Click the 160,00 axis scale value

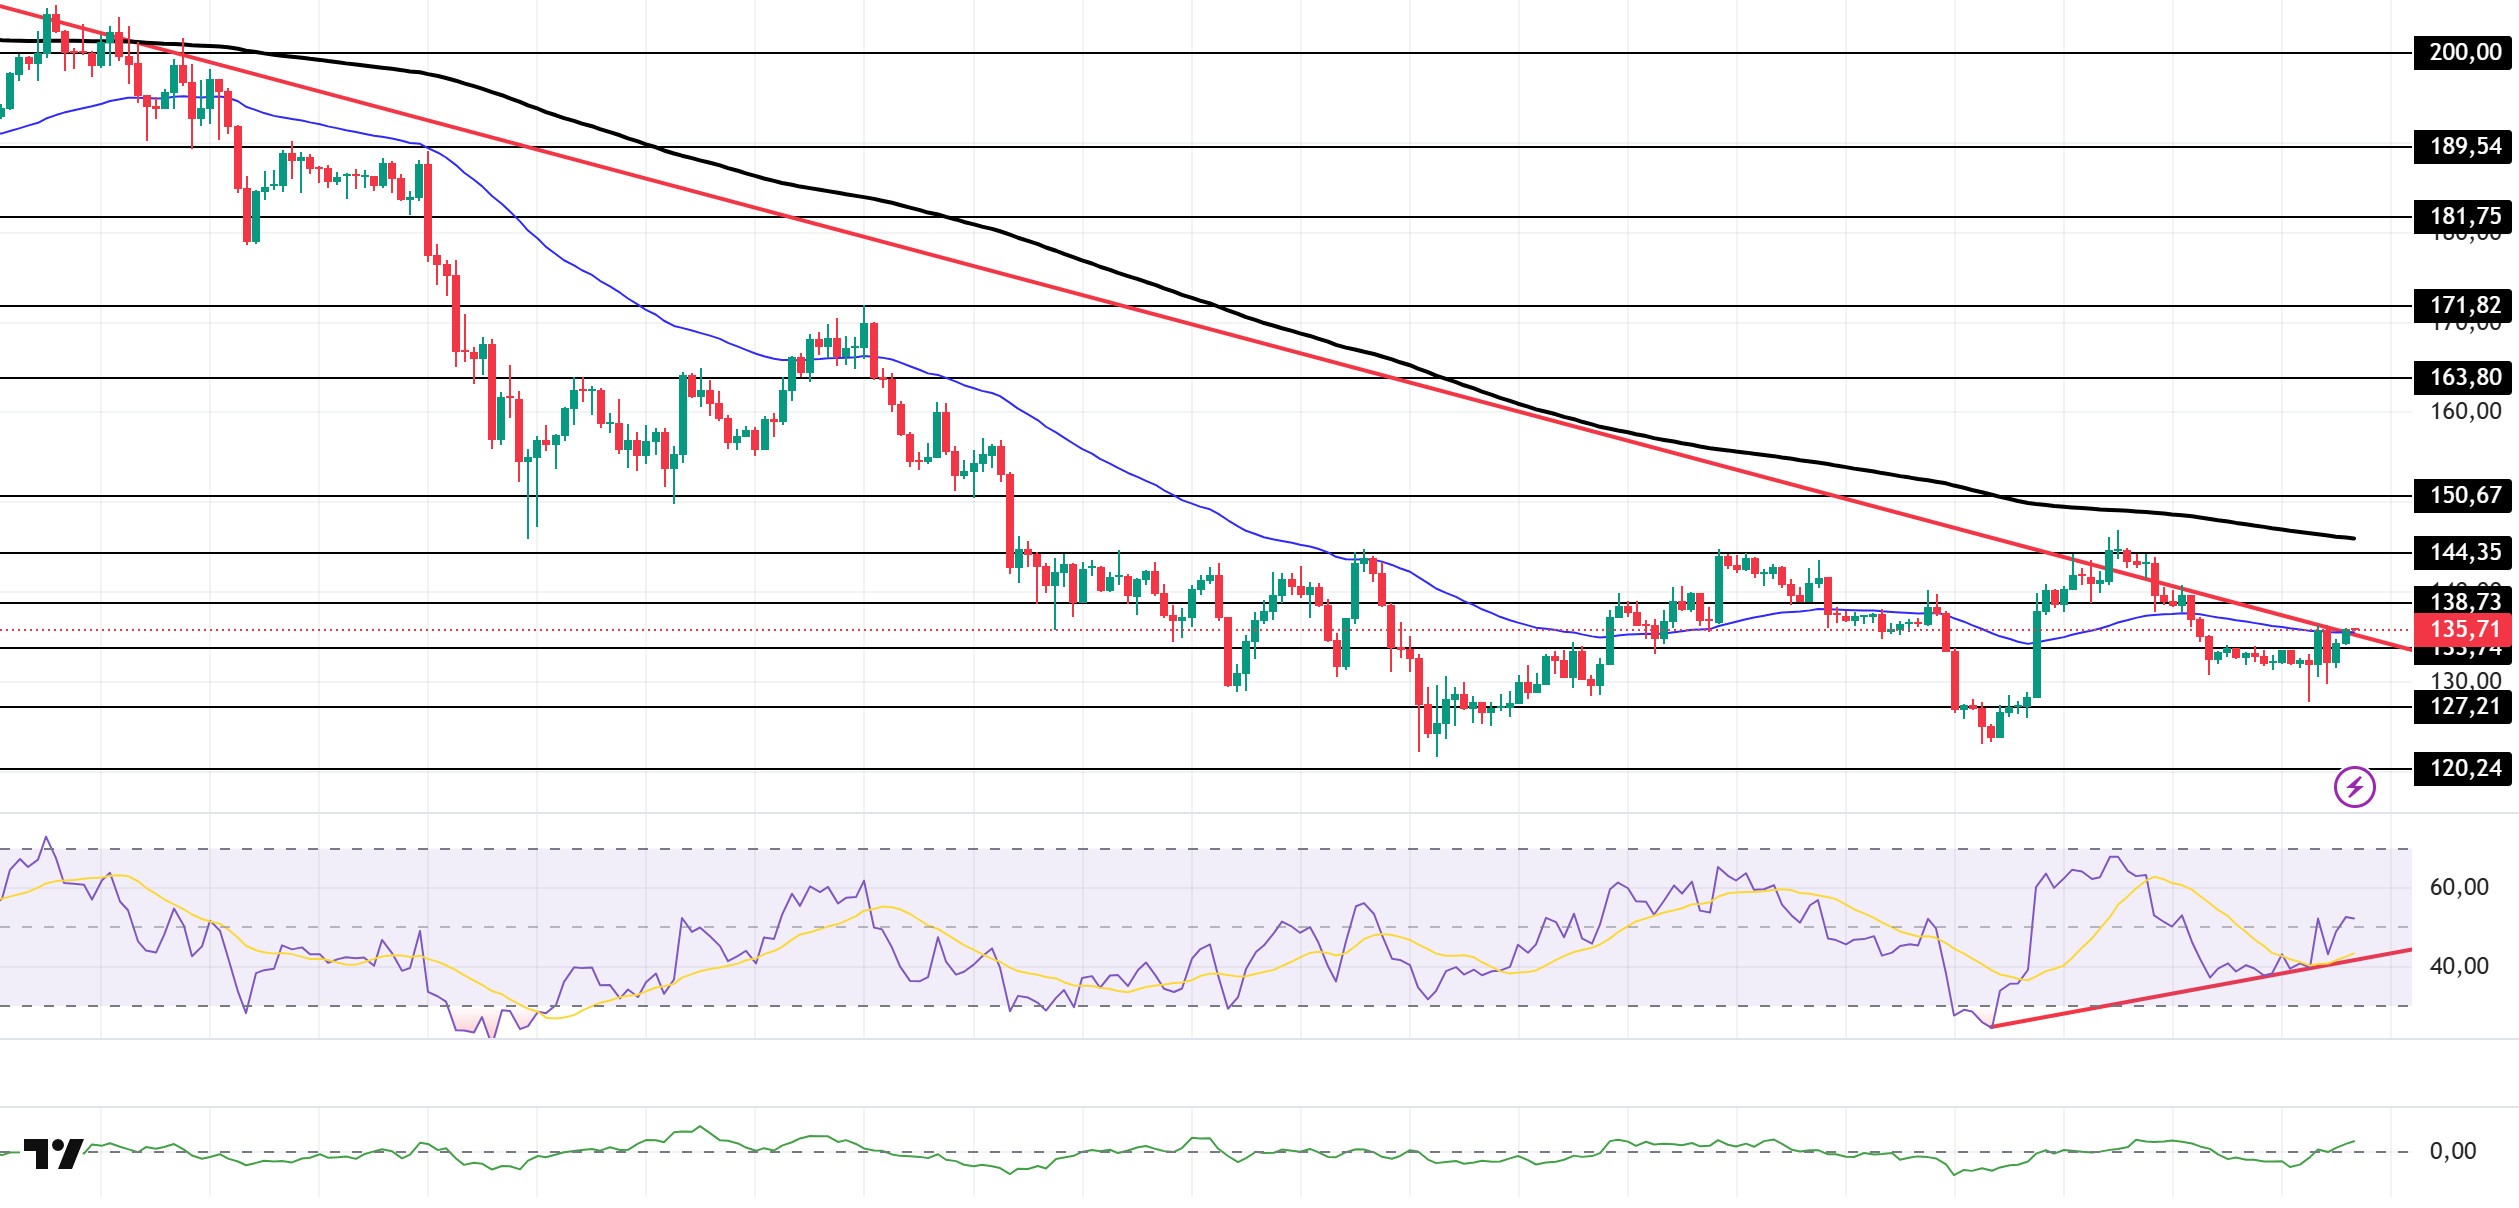point(2465,412)
